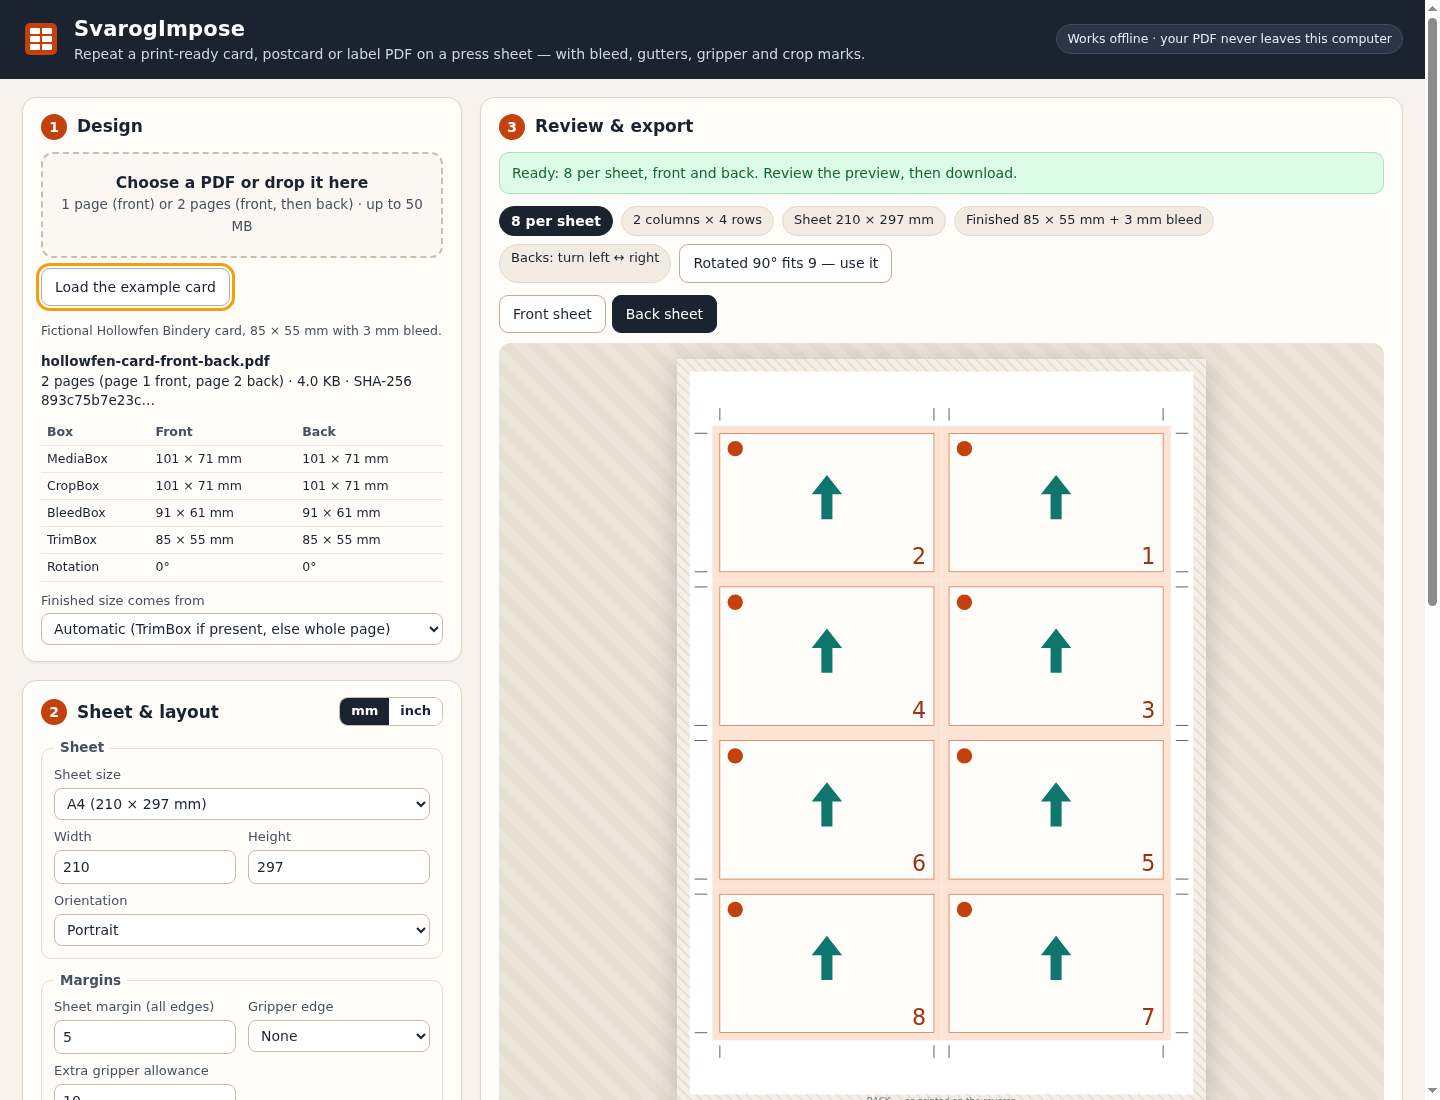Open the Orientation Portrait dropdown

(x=242, y=930)
